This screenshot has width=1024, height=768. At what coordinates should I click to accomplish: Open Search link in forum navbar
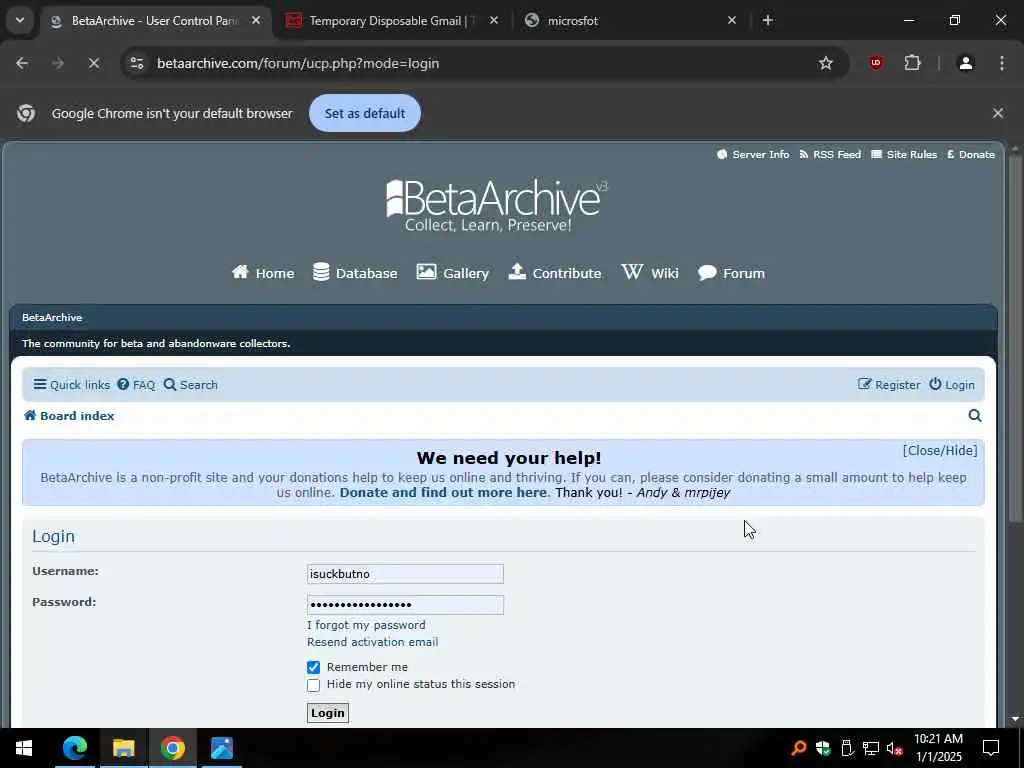(x=191, y=385)
